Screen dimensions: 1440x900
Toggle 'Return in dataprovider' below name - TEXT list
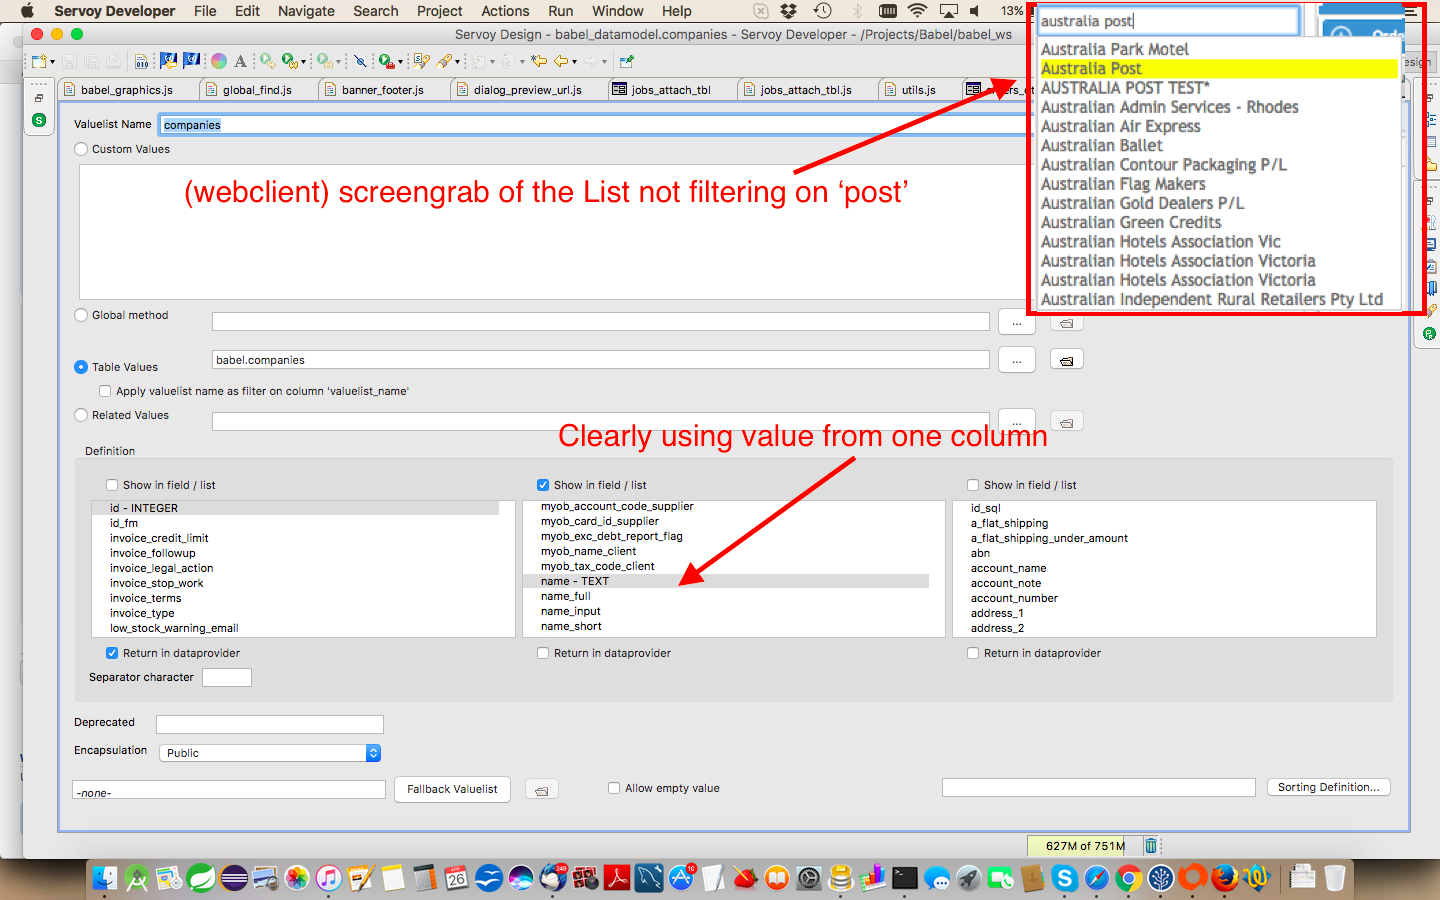coord(543,653)
